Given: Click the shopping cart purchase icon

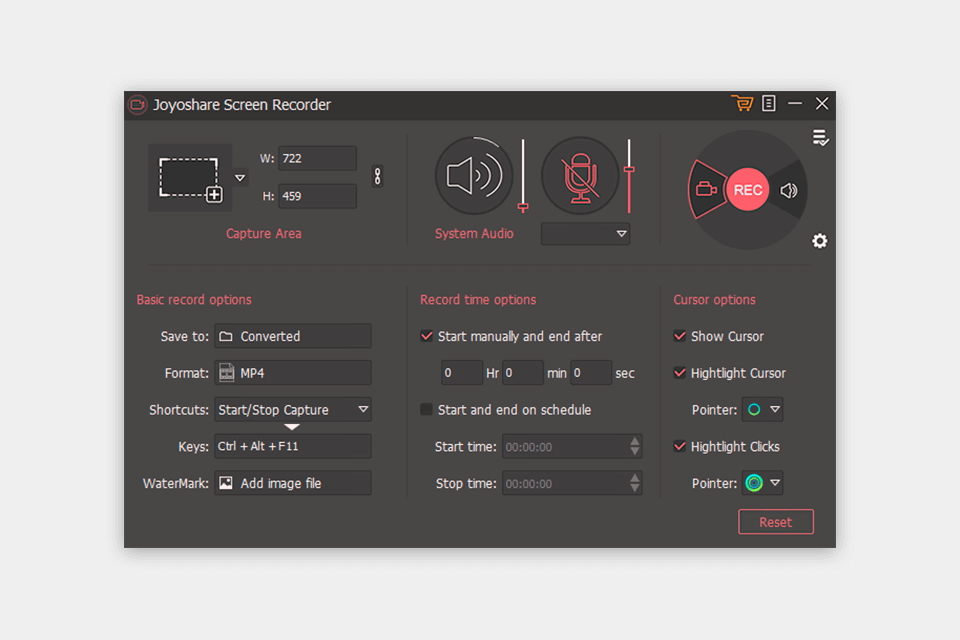Looking at the screenshot, I should [x=742, y=103].
